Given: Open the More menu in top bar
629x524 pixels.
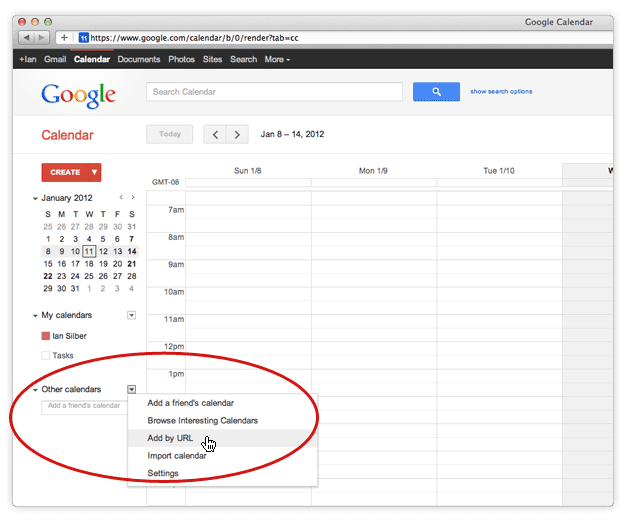Looking at the screenshot, I should click(277, 59).
